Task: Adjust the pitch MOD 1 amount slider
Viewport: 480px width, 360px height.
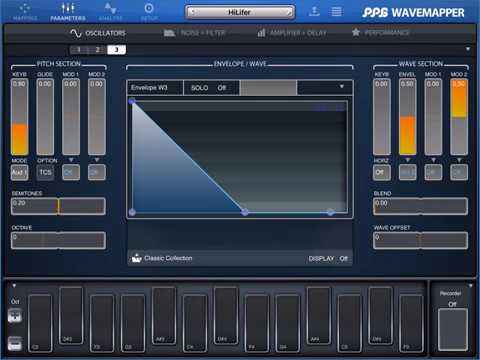Action: [x=71, y=117]
